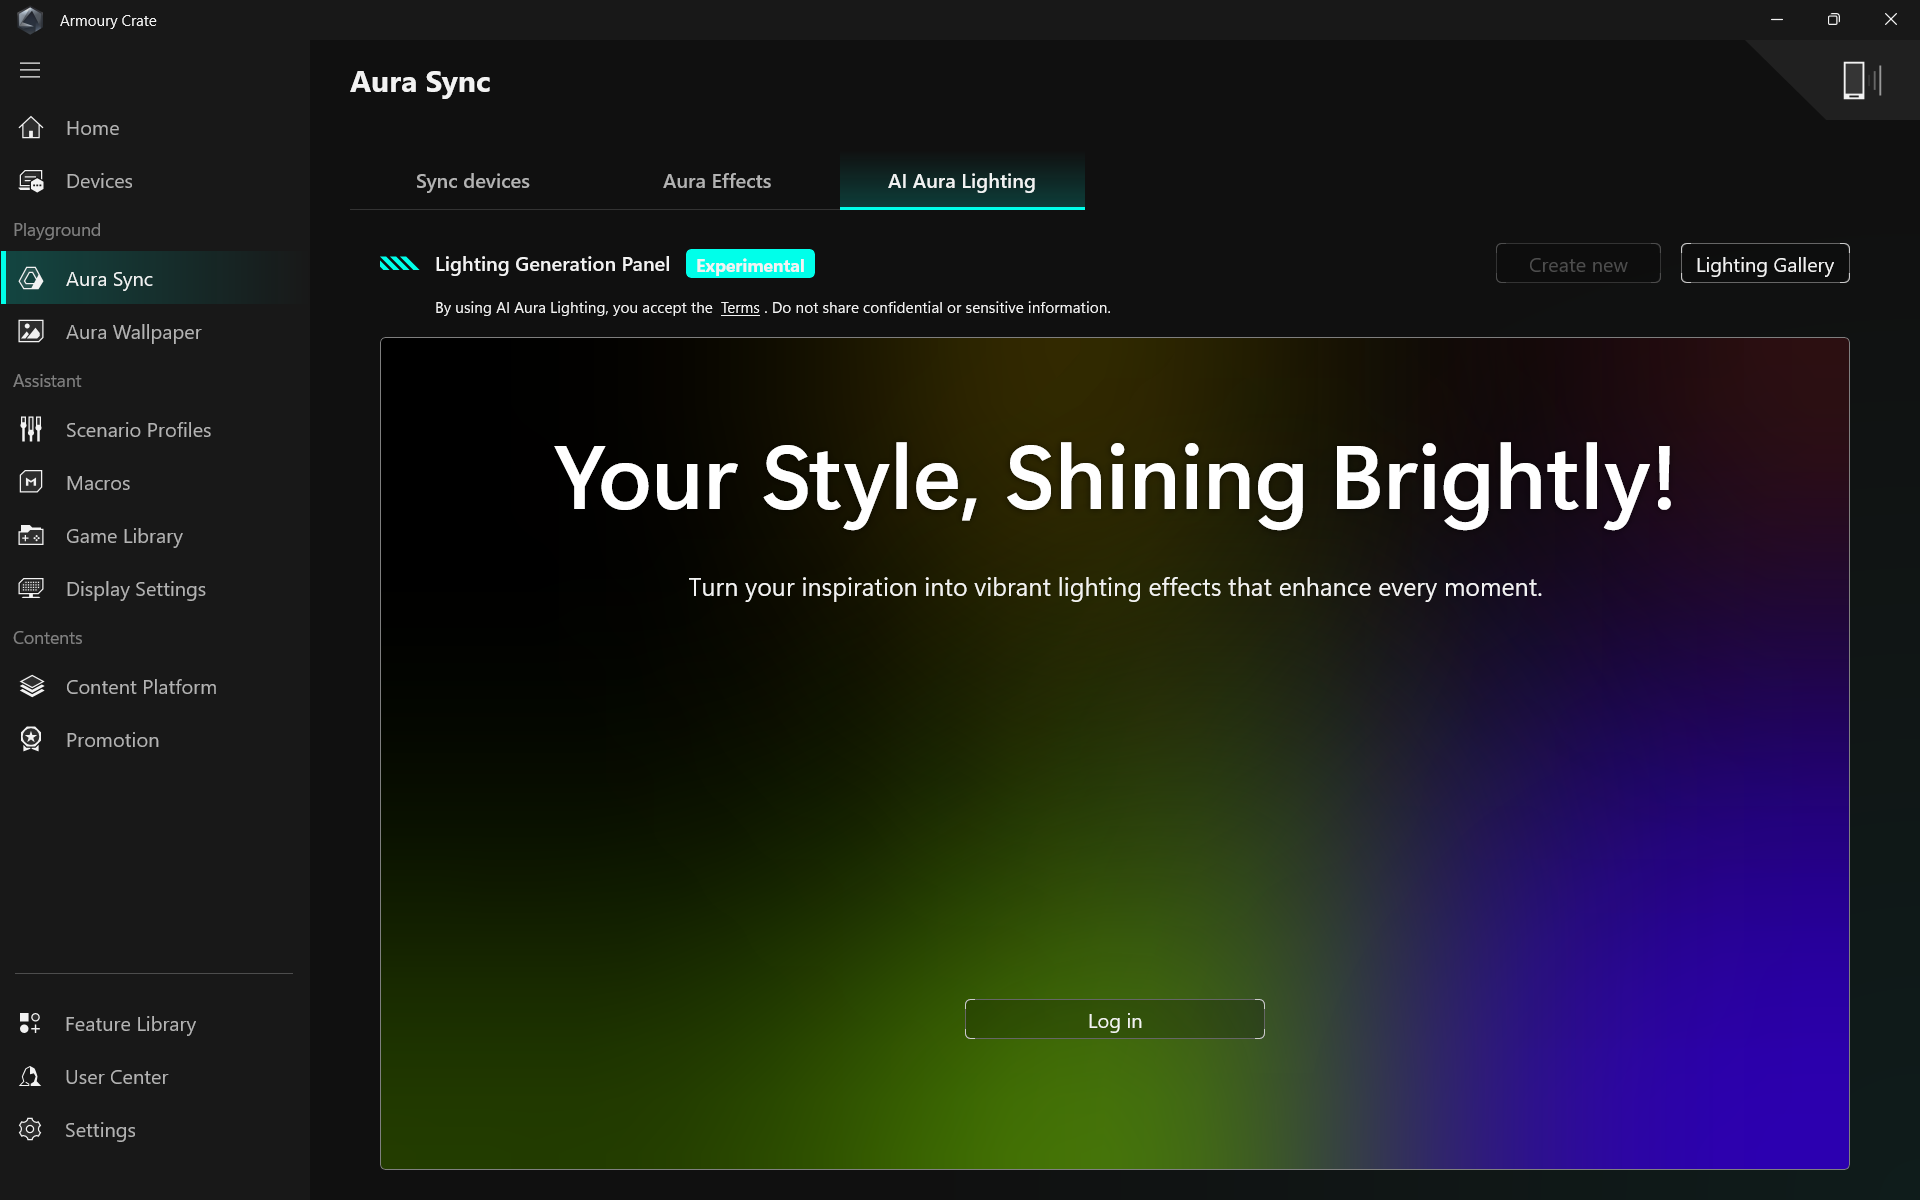This screenshot has height=1200, width=1920.
Task: Click the Scenario Profiles sliders icon
Action: 31,430
